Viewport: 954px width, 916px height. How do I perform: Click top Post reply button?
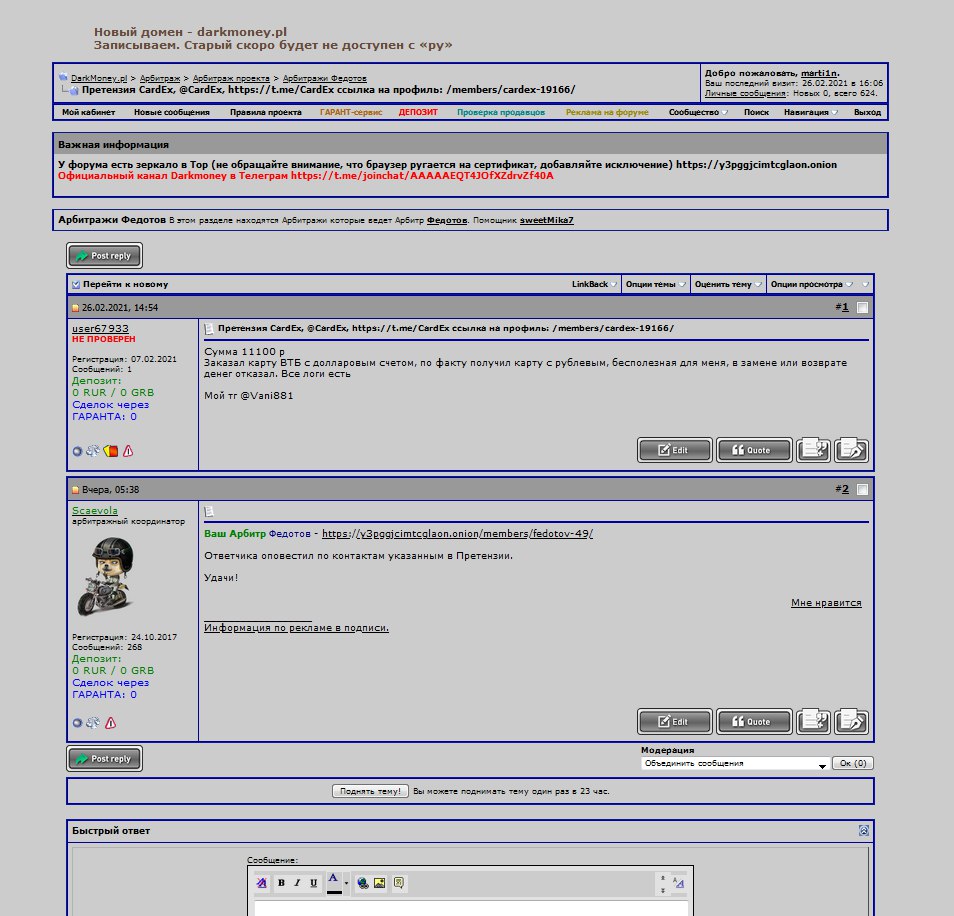click(105, 255)
